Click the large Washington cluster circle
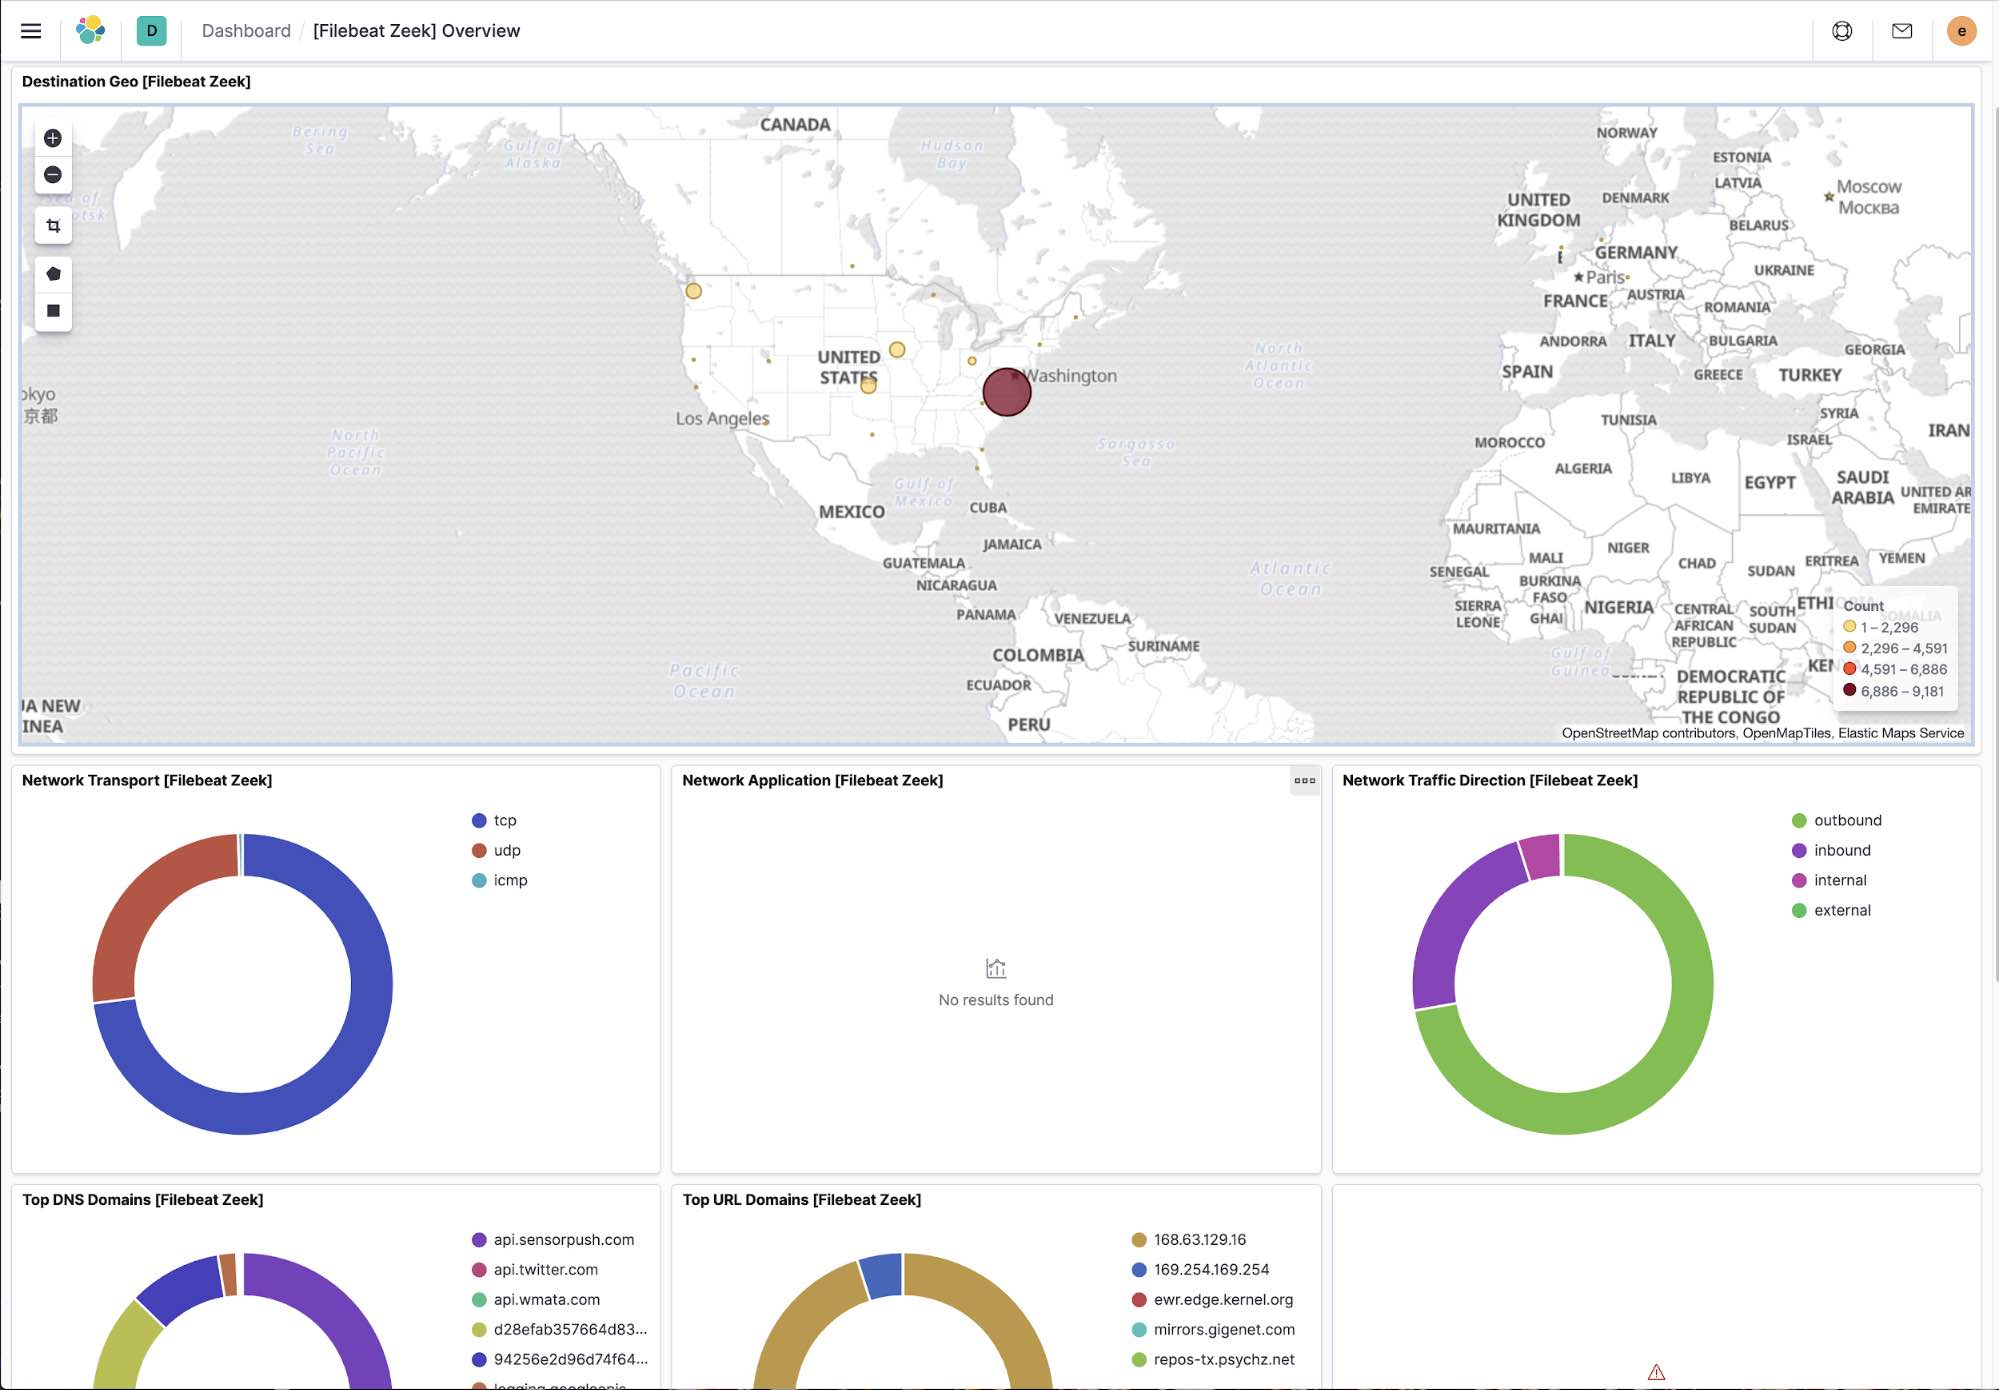Screen dimensions: 1999x1390 pos(1007,392)
